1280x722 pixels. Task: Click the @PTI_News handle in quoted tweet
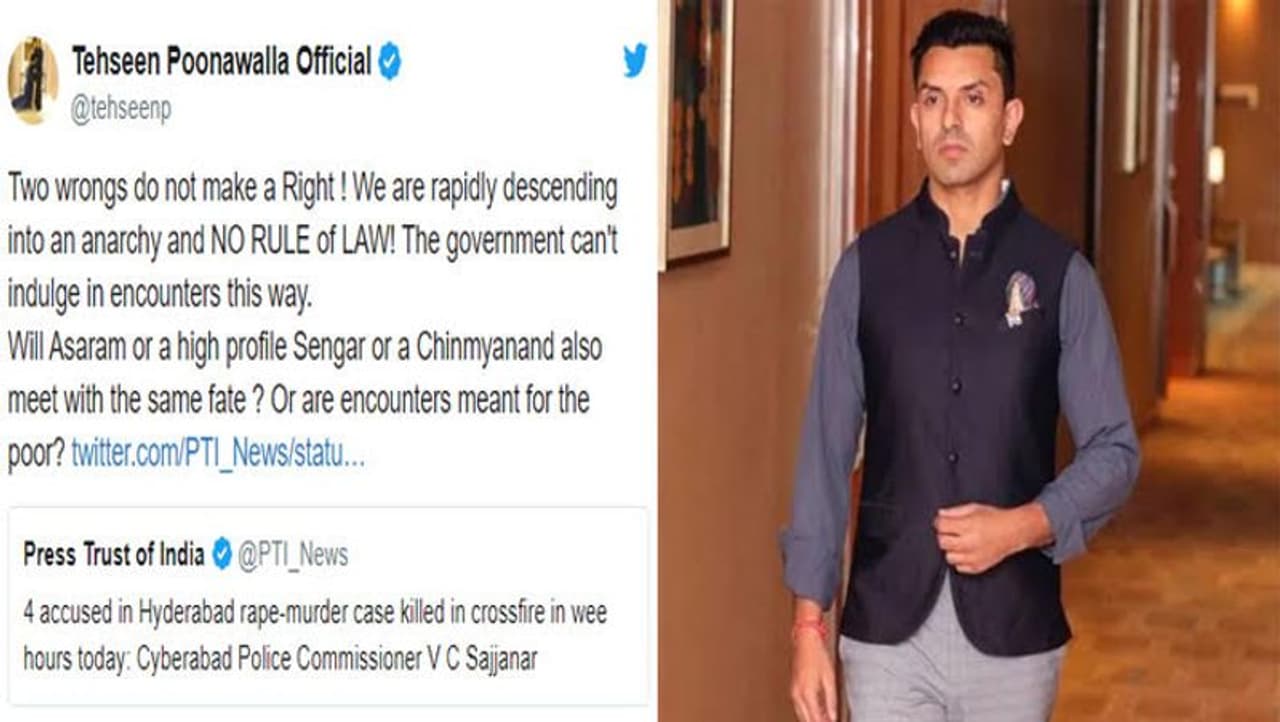(293, 554)
